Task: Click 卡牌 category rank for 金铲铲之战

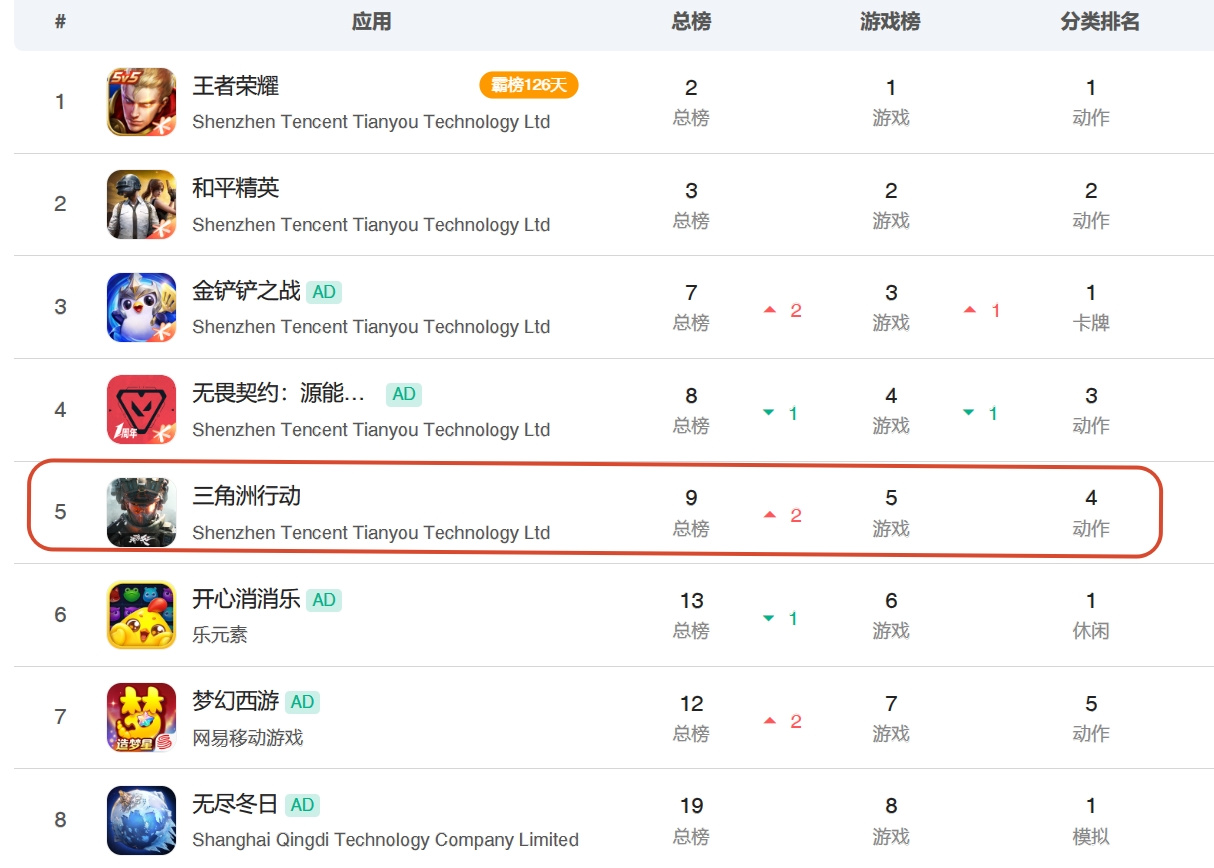Action: click(x=1091, y=307)
